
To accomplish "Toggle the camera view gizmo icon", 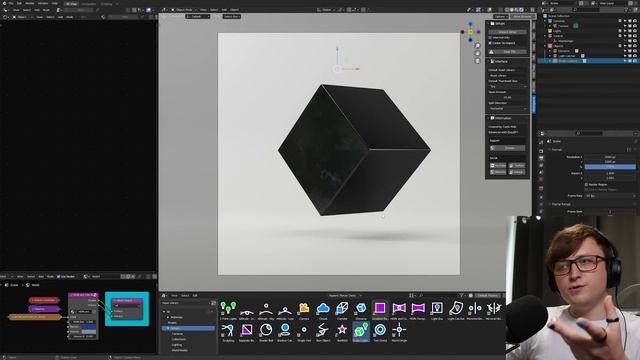I will 478,61.
